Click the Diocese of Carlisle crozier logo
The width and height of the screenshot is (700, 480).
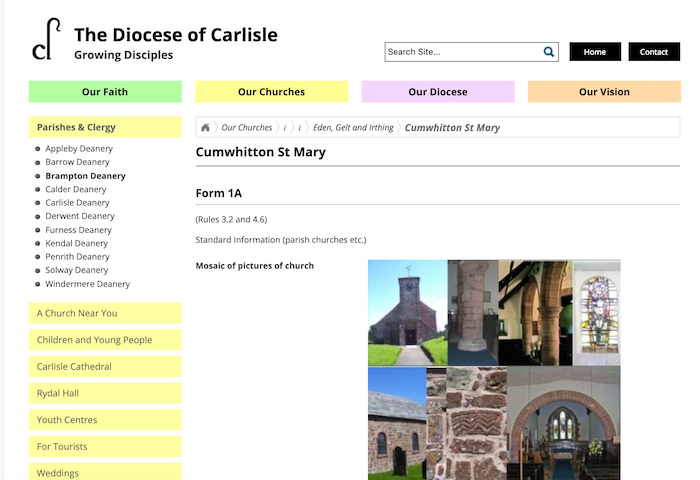coord(47,41)
